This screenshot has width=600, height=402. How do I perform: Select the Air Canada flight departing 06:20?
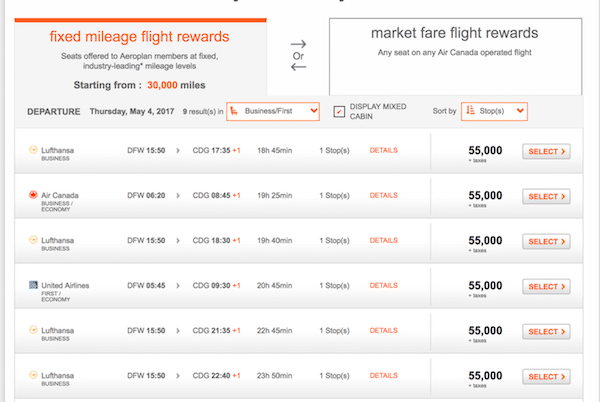[x=546, y=197]
